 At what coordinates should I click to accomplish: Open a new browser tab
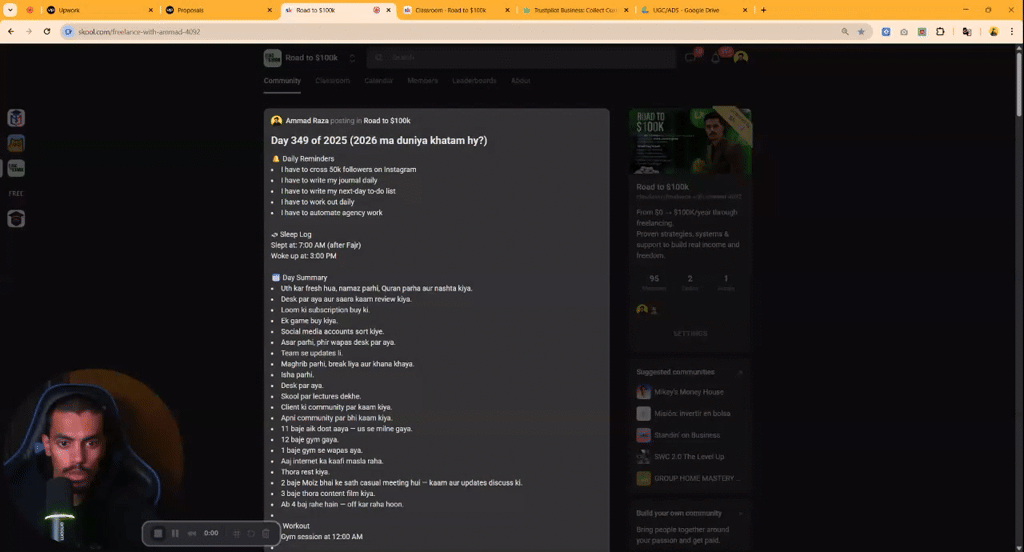click(x=763, y=10)
